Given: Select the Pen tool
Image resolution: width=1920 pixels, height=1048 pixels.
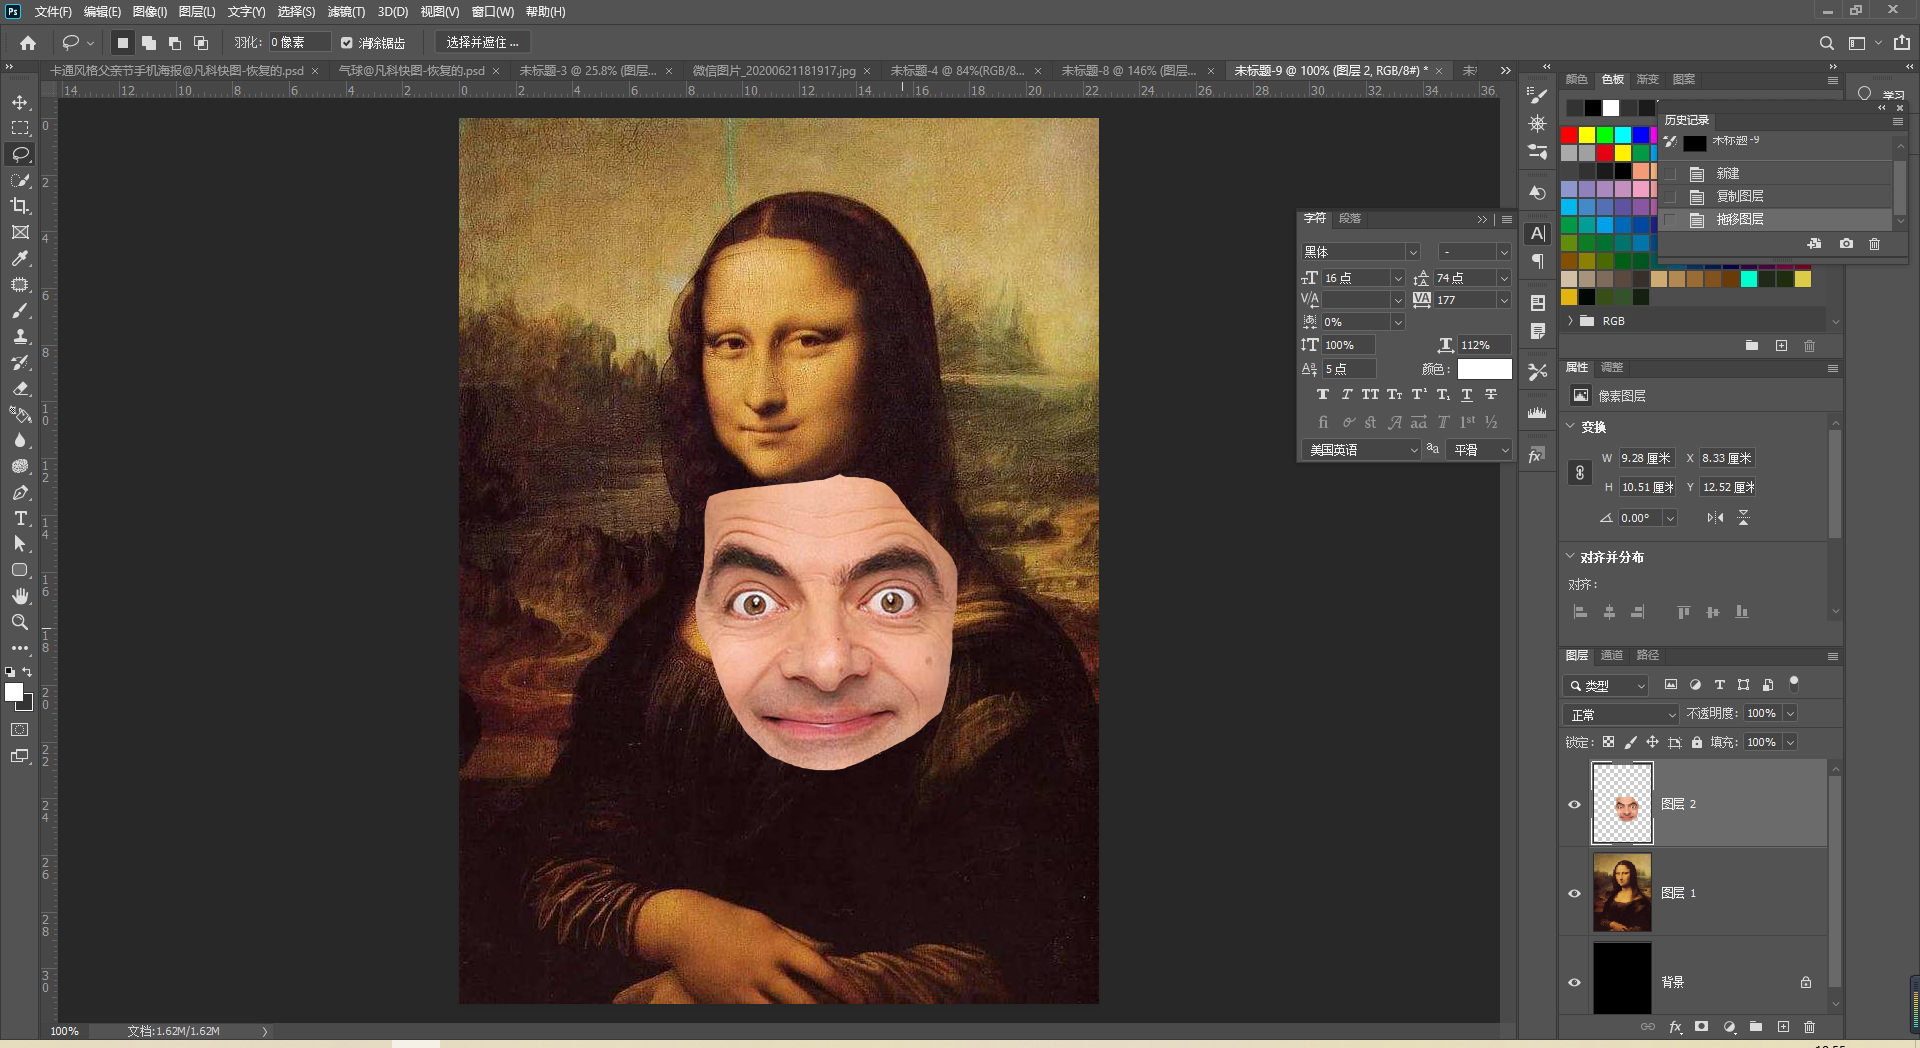Looking at the screenshot, I should click(20, 492).
